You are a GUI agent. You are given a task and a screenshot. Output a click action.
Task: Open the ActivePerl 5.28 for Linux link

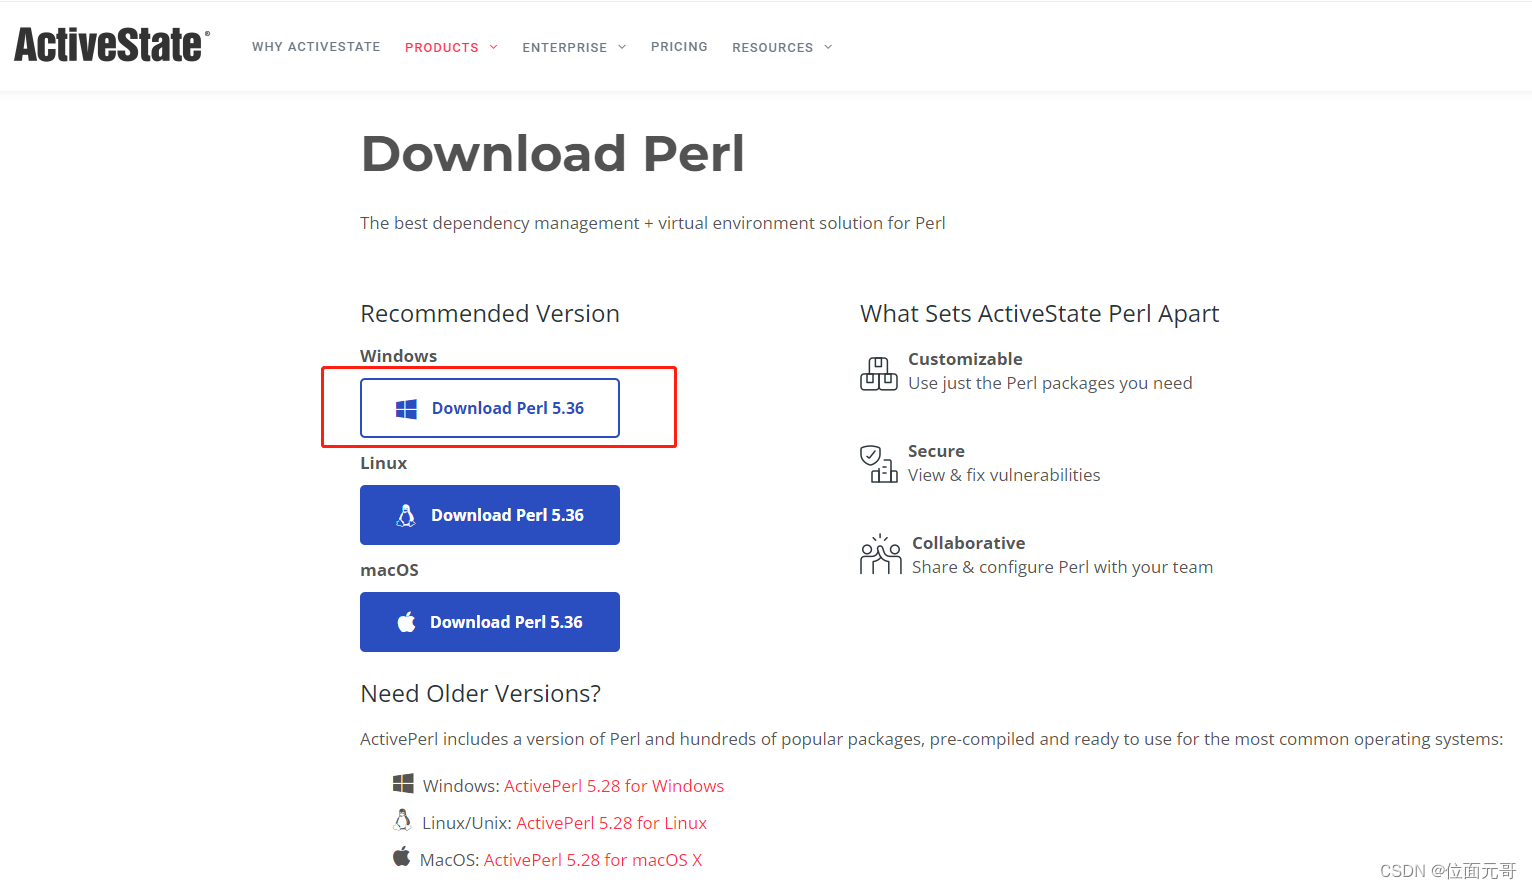pyautogui.click(x=611, y=822)
